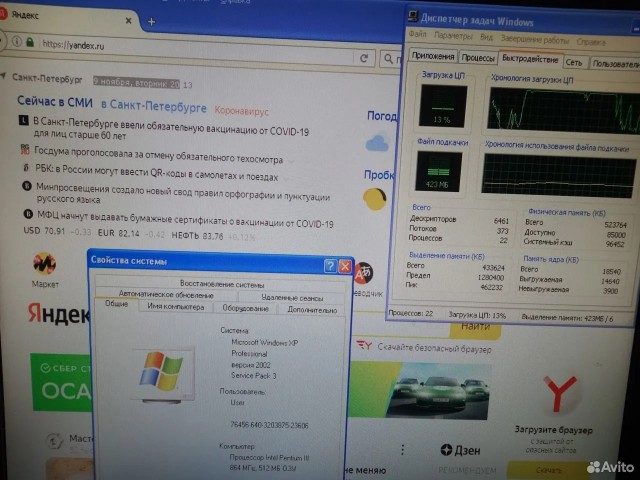Reload the page with refresh icon
This screenshot has width=640, height=480.
click(x=364, y=58)
